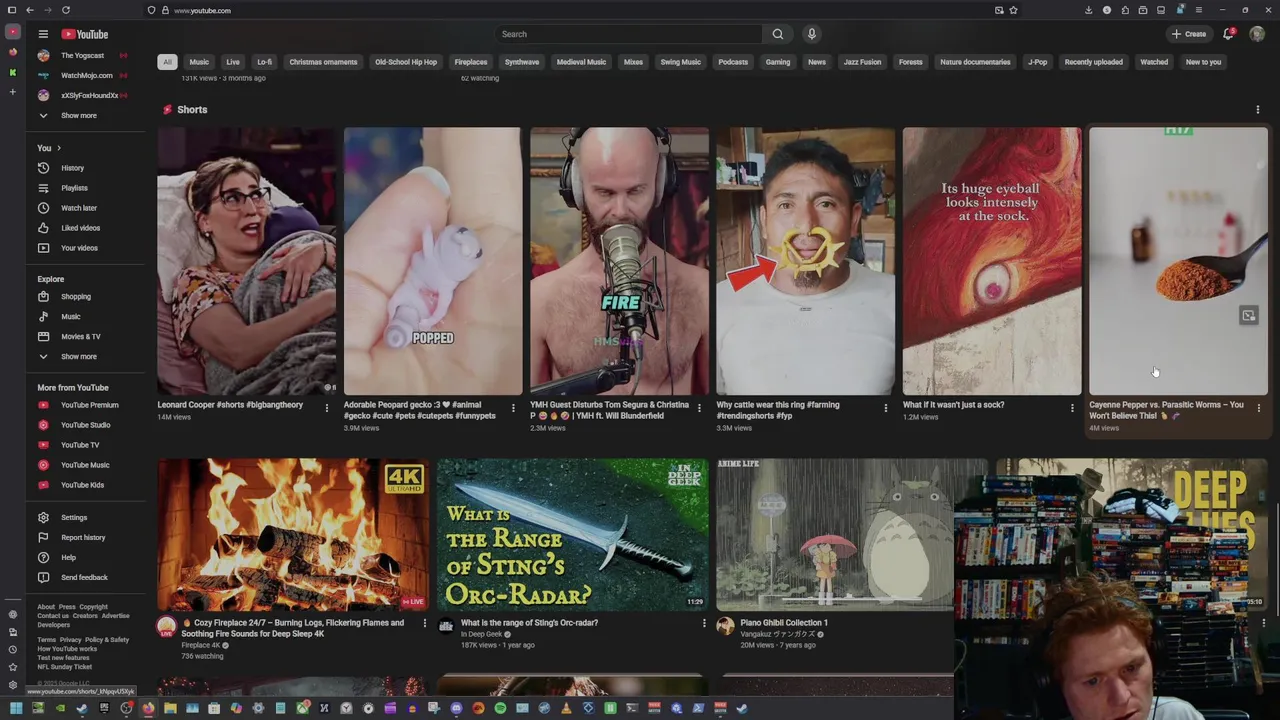
Task: Open Shorts shelf three-dot options
Action: coord(1258,110)
